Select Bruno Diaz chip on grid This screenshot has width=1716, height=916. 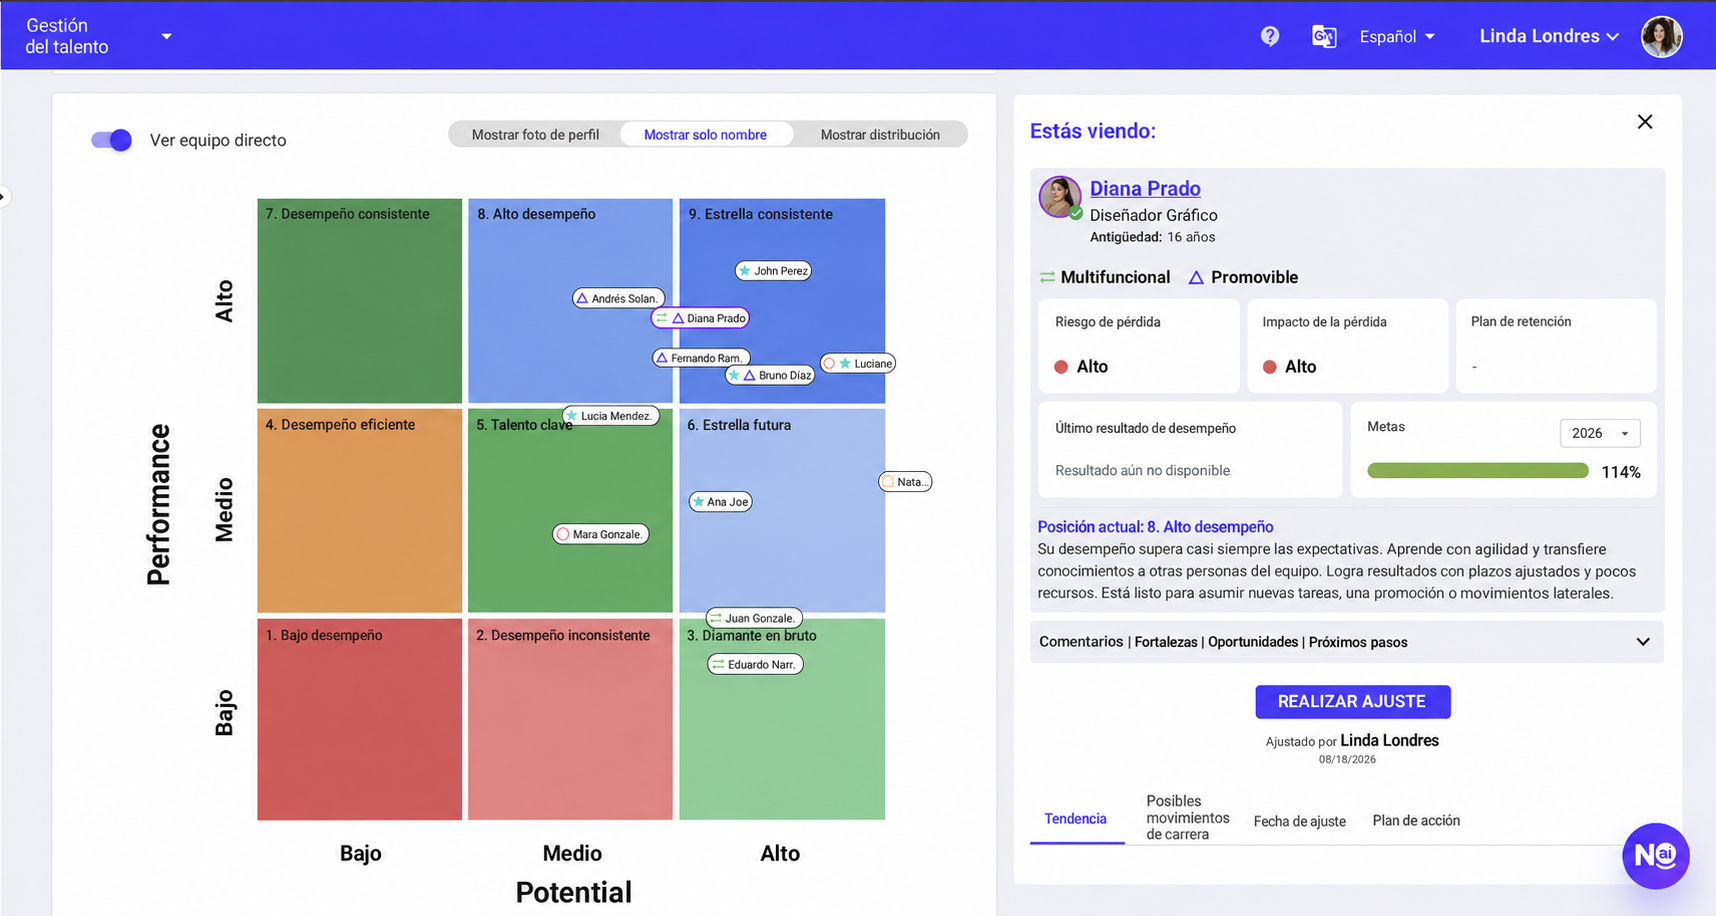tap(771, 376)
